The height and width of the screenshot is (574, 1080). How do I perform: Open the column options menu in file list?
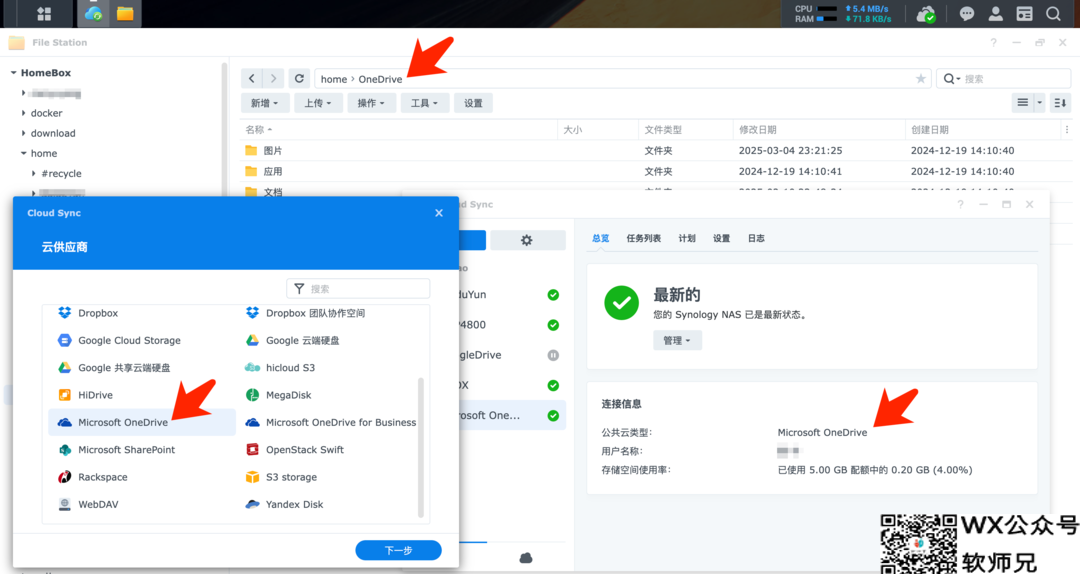click(x=1067, y=130)
